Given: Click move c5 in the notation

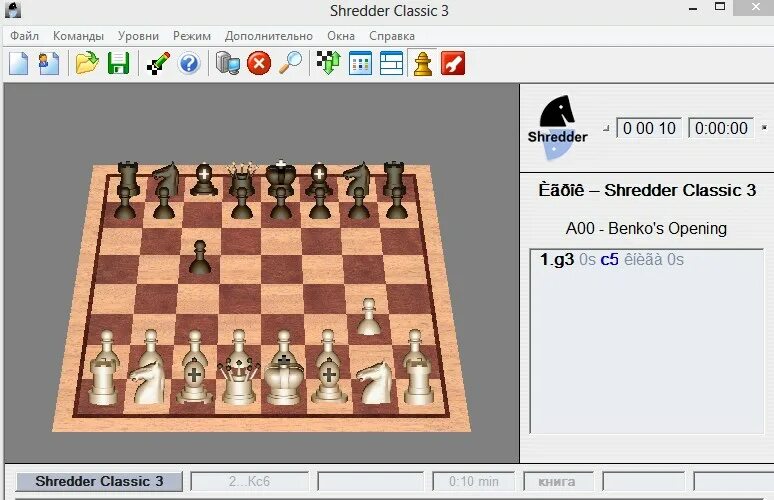Looking at the screenshot, I should pyautogui.click(x=609, y=260).
